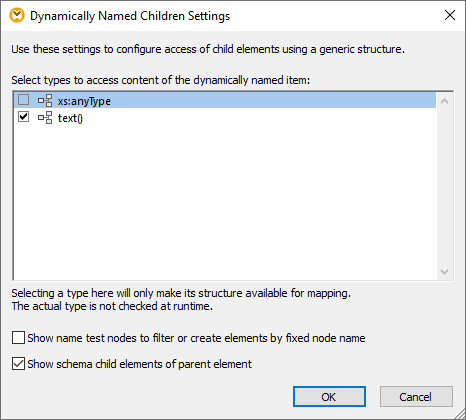Click the type list scroll down arrow
Image resolution: width=466 pixels, height=420 pixels.
(x=444, y=272)
